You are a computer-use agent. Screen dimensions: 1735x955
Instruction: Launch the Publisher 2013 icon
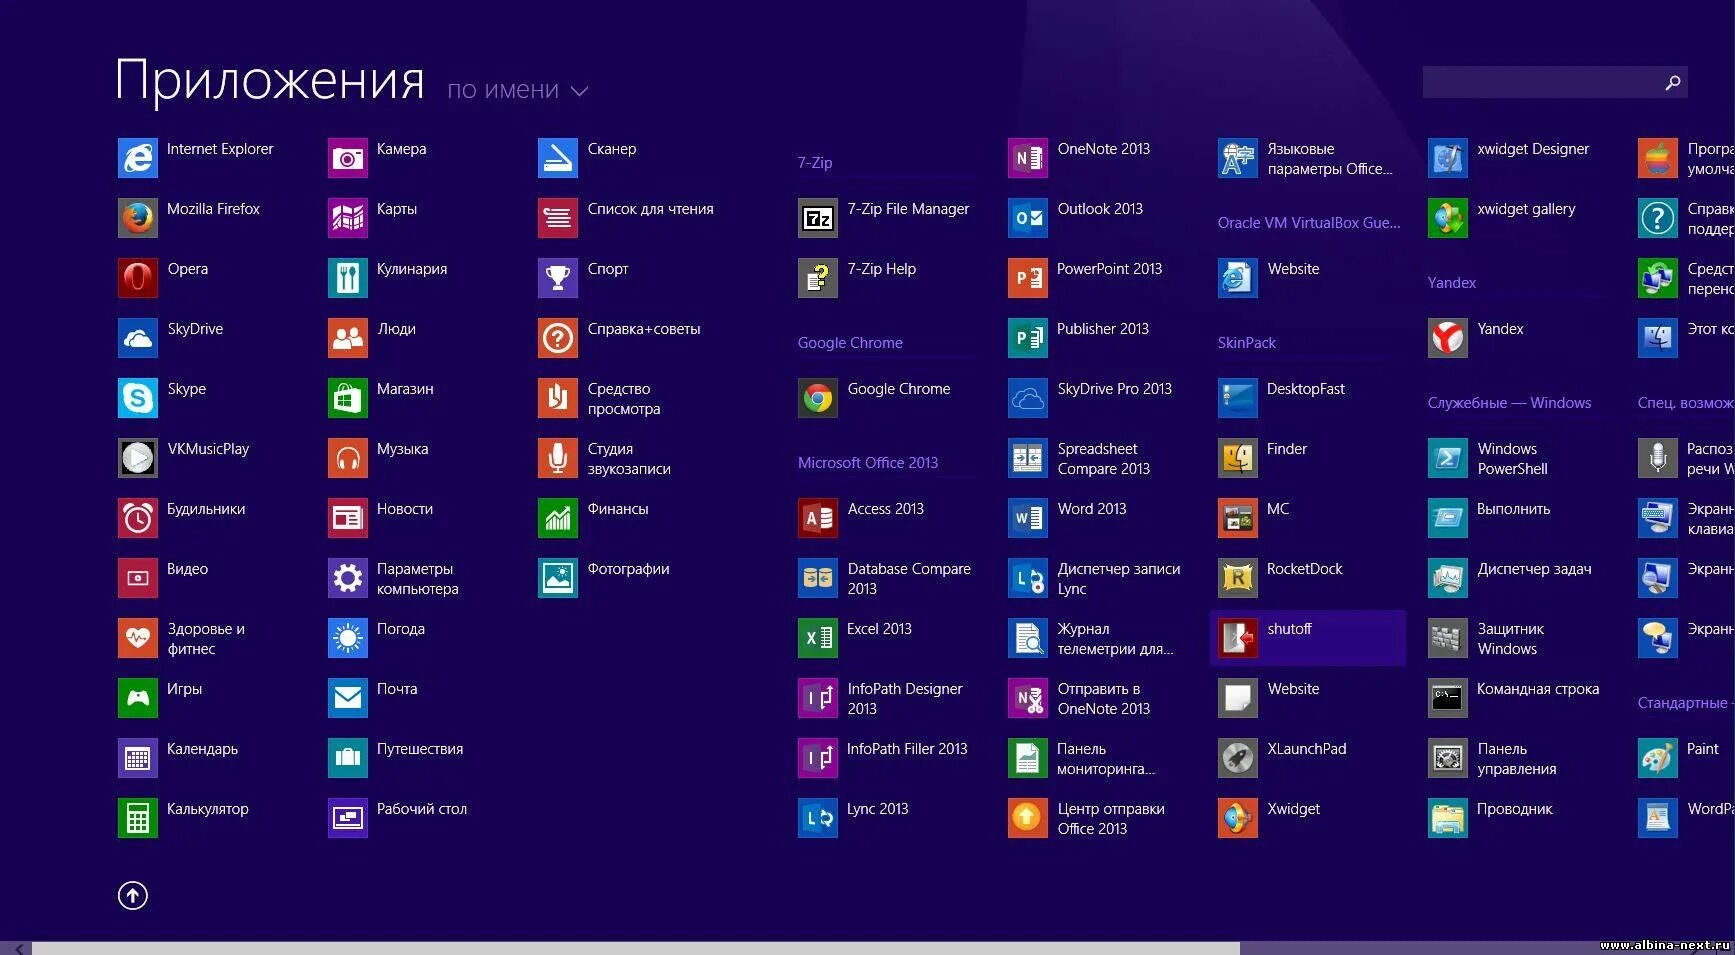[1027, 338]
